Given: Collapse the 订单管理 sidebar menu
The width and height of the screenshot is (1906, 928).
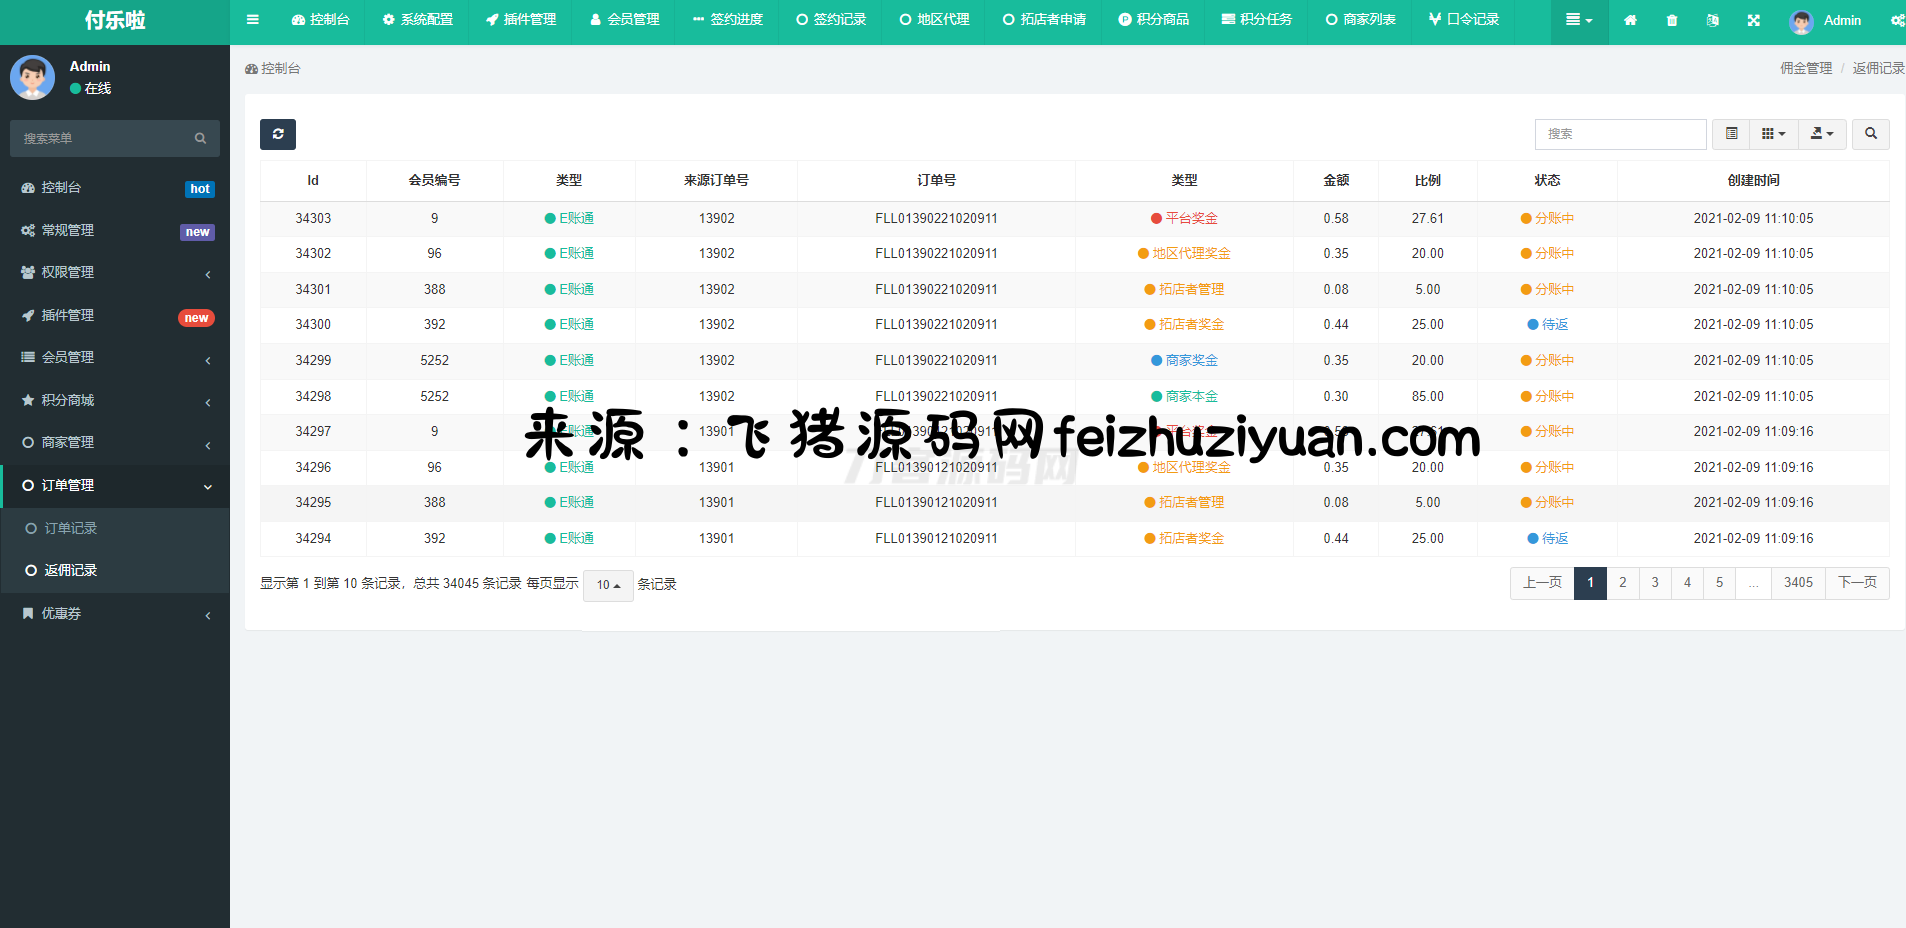Looking at the screenshot, I should 115,486.
